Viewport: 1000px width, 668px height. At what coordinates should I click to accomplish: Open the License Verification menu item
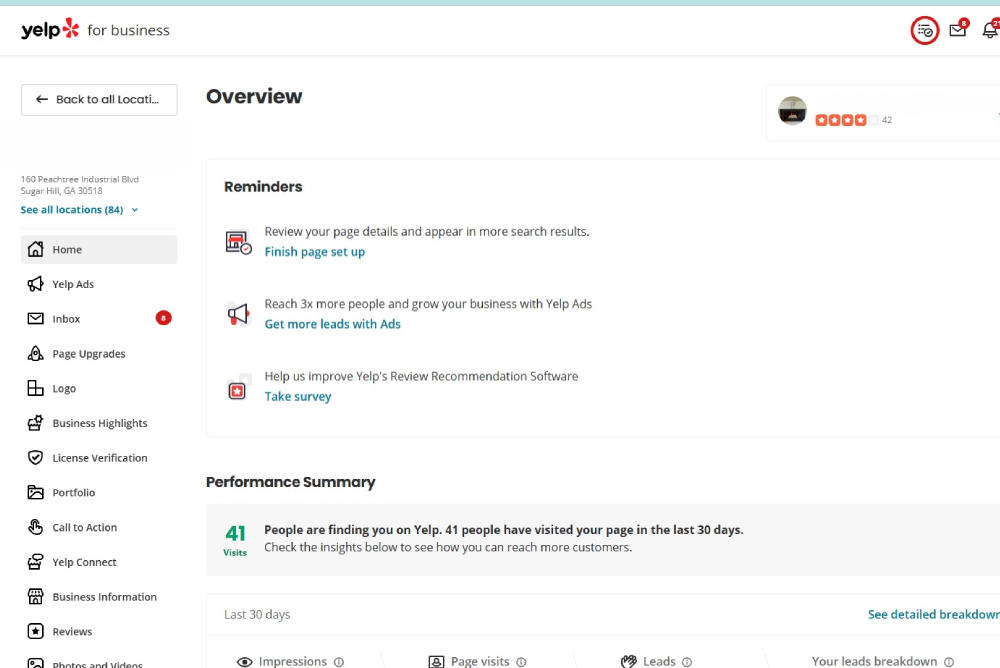click(99, 457)
